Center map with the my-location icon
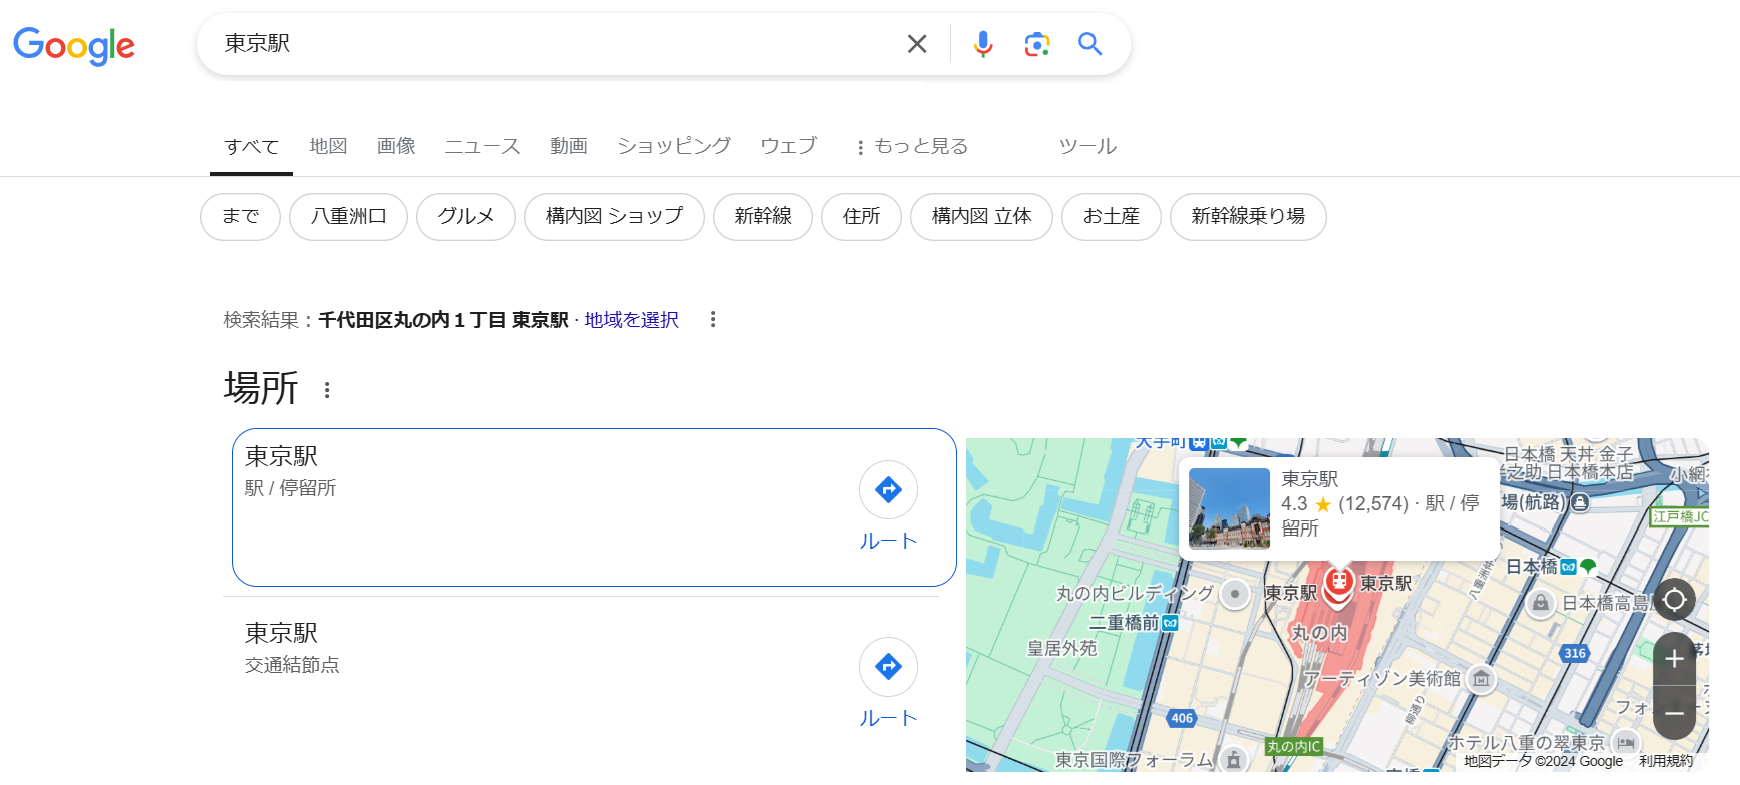 click(x=1674, y=600)
